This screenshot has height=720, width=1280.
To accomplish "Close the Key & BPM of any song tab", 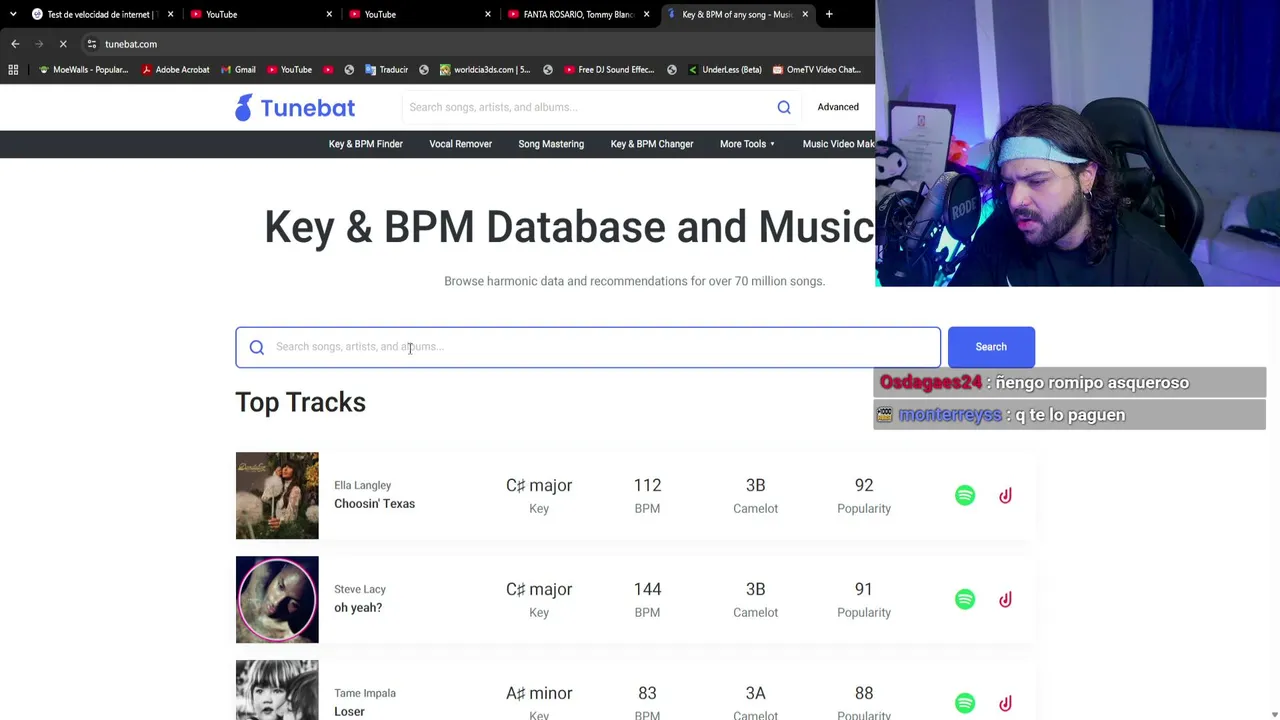I will [805, 14].
